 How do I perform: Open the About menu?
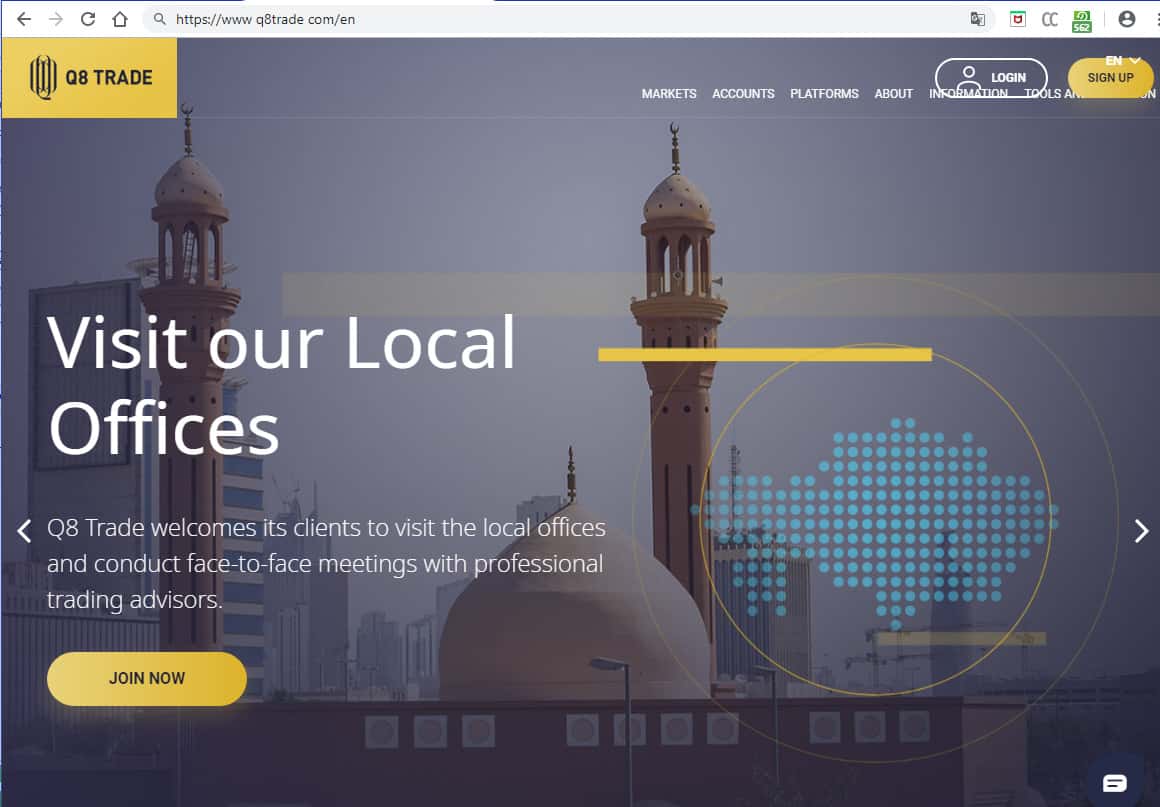coord(894,94)
